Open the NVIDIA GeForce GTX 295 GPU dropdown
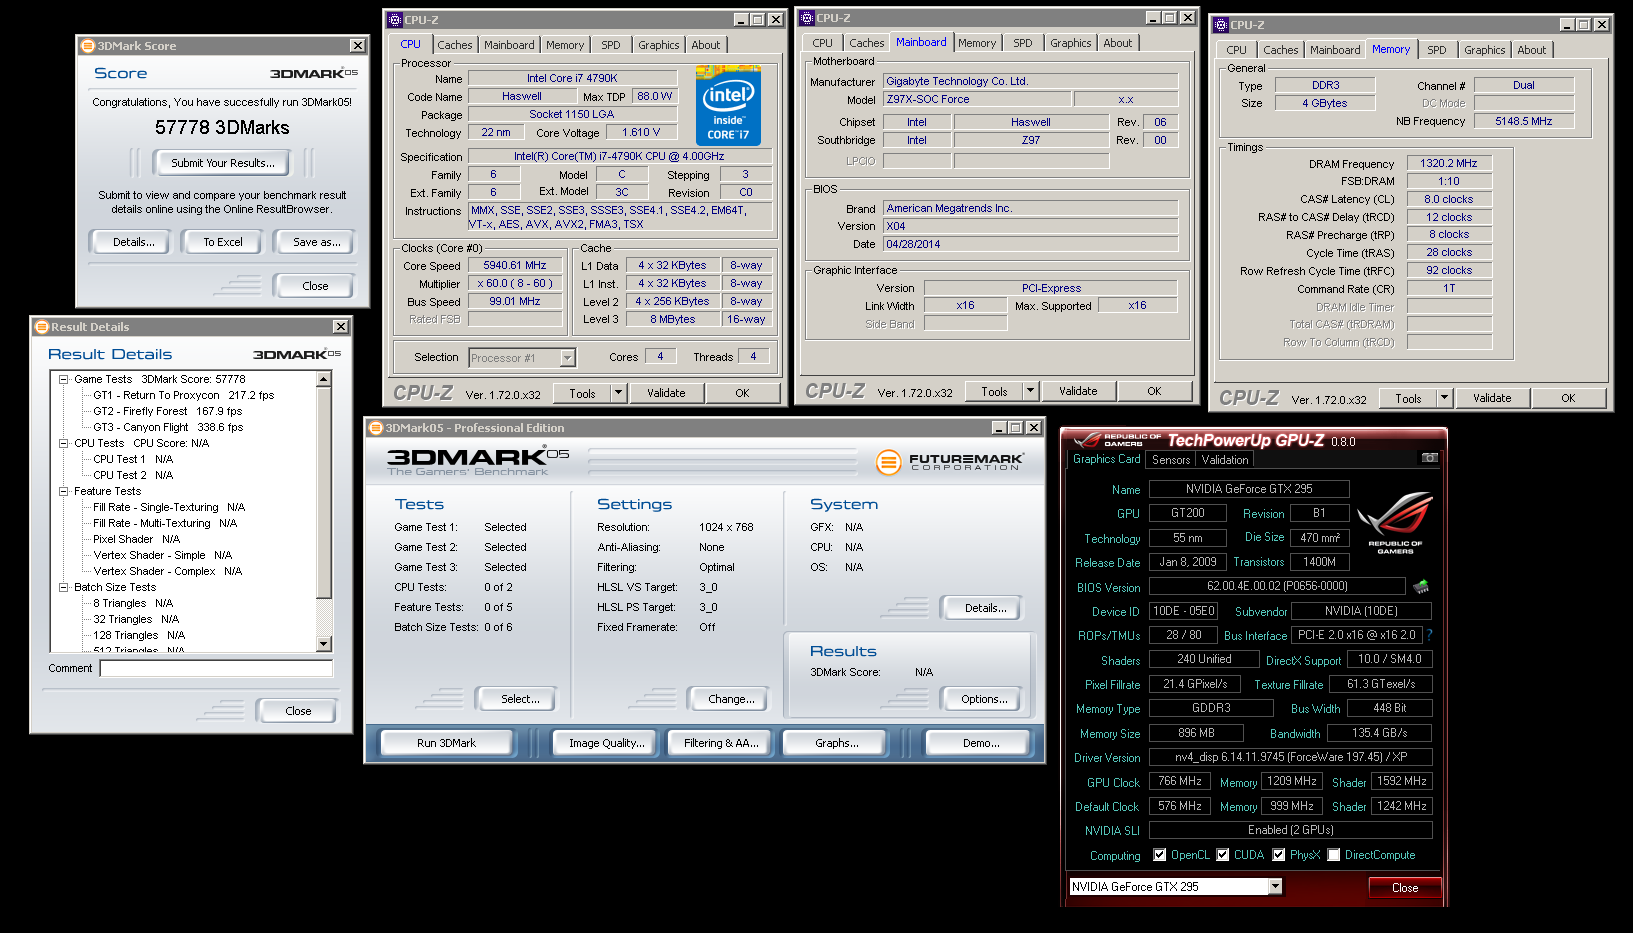Image resolution: width=1633 pixels, height=933 pixels. click(x=1275, y=887)
